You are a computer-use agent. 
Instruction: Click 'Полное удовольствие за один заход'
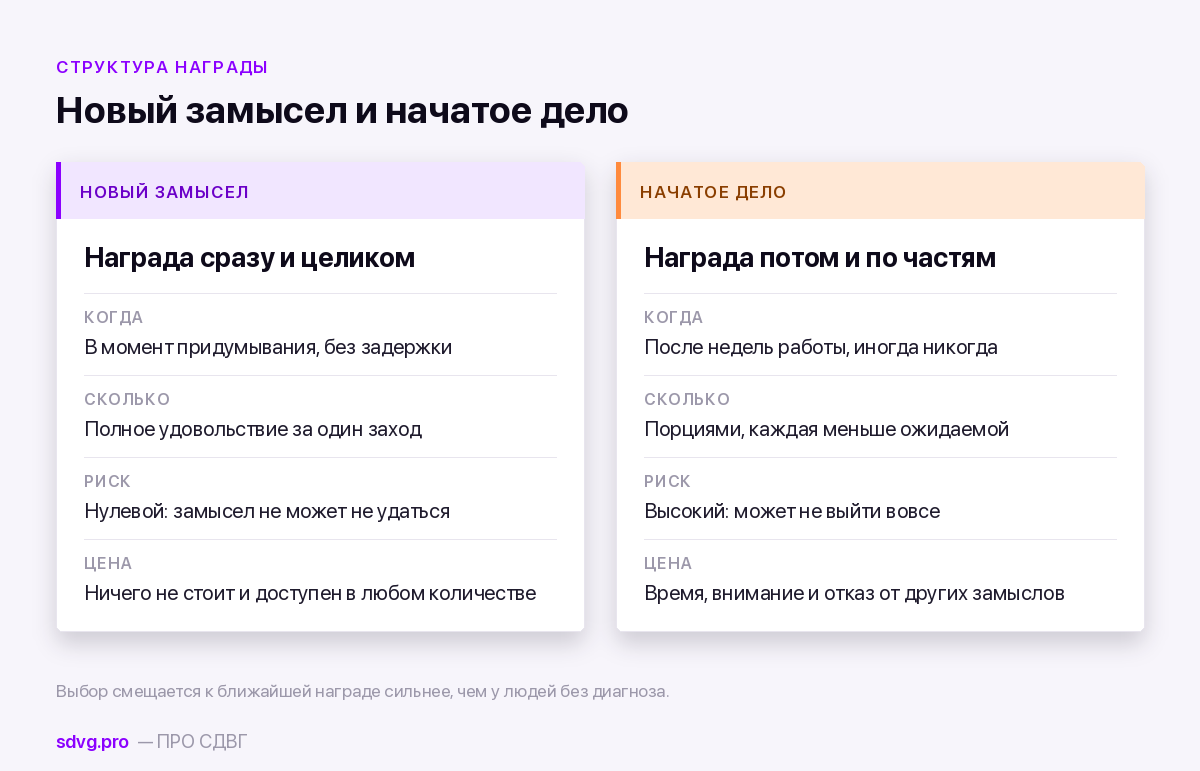pyautogui.click(x=253, y=430)
